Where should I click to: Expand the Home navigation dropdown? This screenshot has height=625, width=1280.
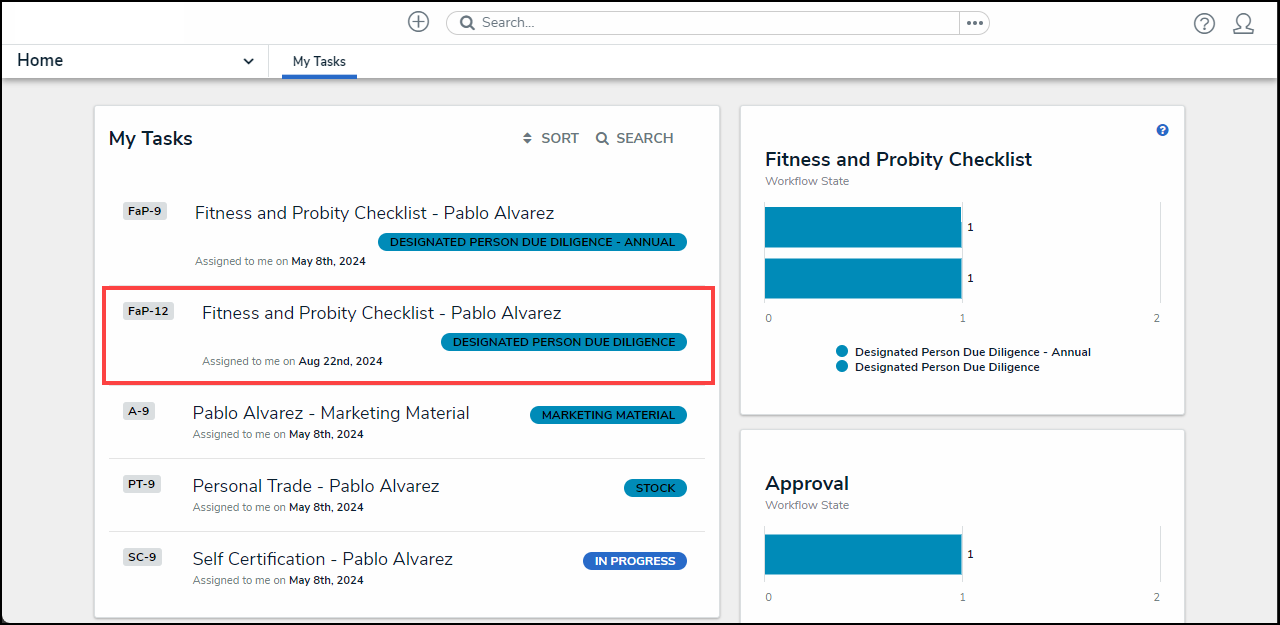point(248,60)
